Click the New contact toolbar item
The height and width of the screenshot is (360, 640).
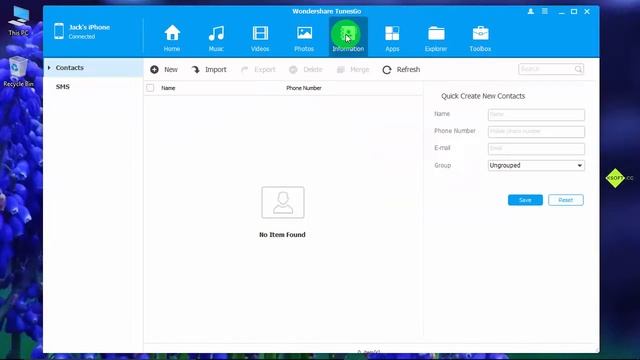164,69
